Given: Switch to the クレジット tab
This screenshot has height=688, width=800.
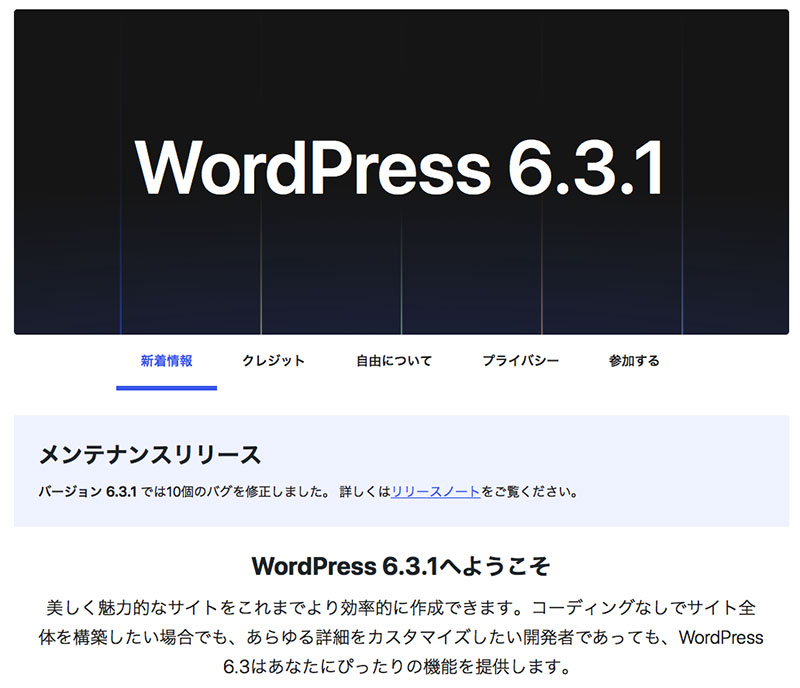Looking at the screenshot, I should click(x=273, y=361).
